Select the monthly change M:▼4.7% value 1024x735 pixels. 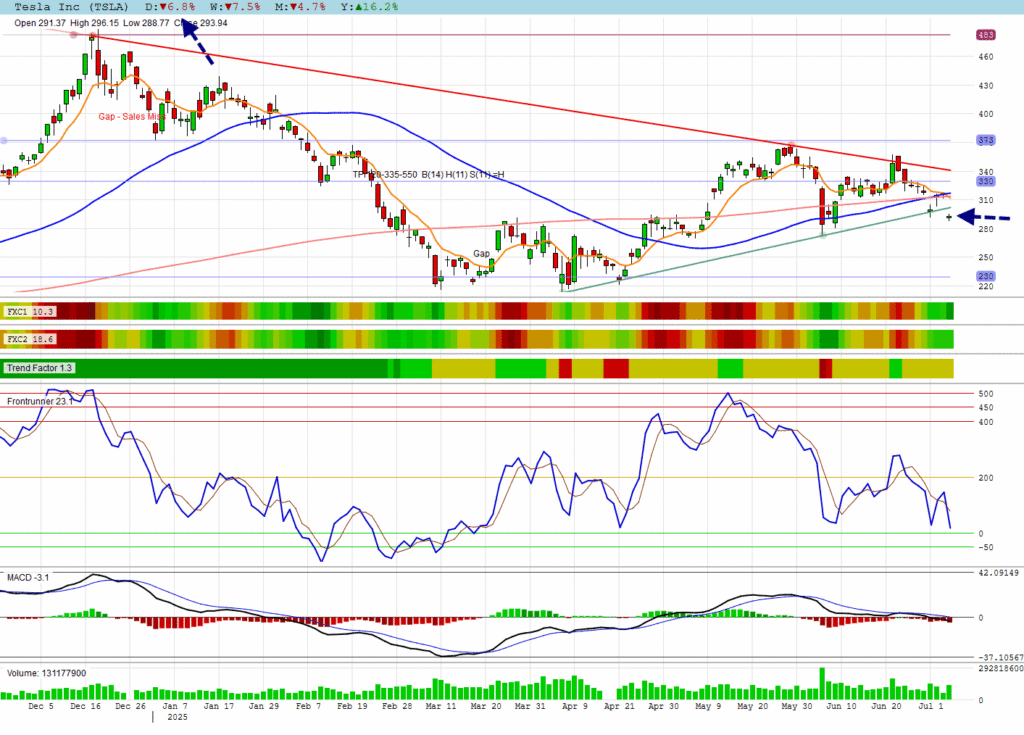[x=300, y=7]
